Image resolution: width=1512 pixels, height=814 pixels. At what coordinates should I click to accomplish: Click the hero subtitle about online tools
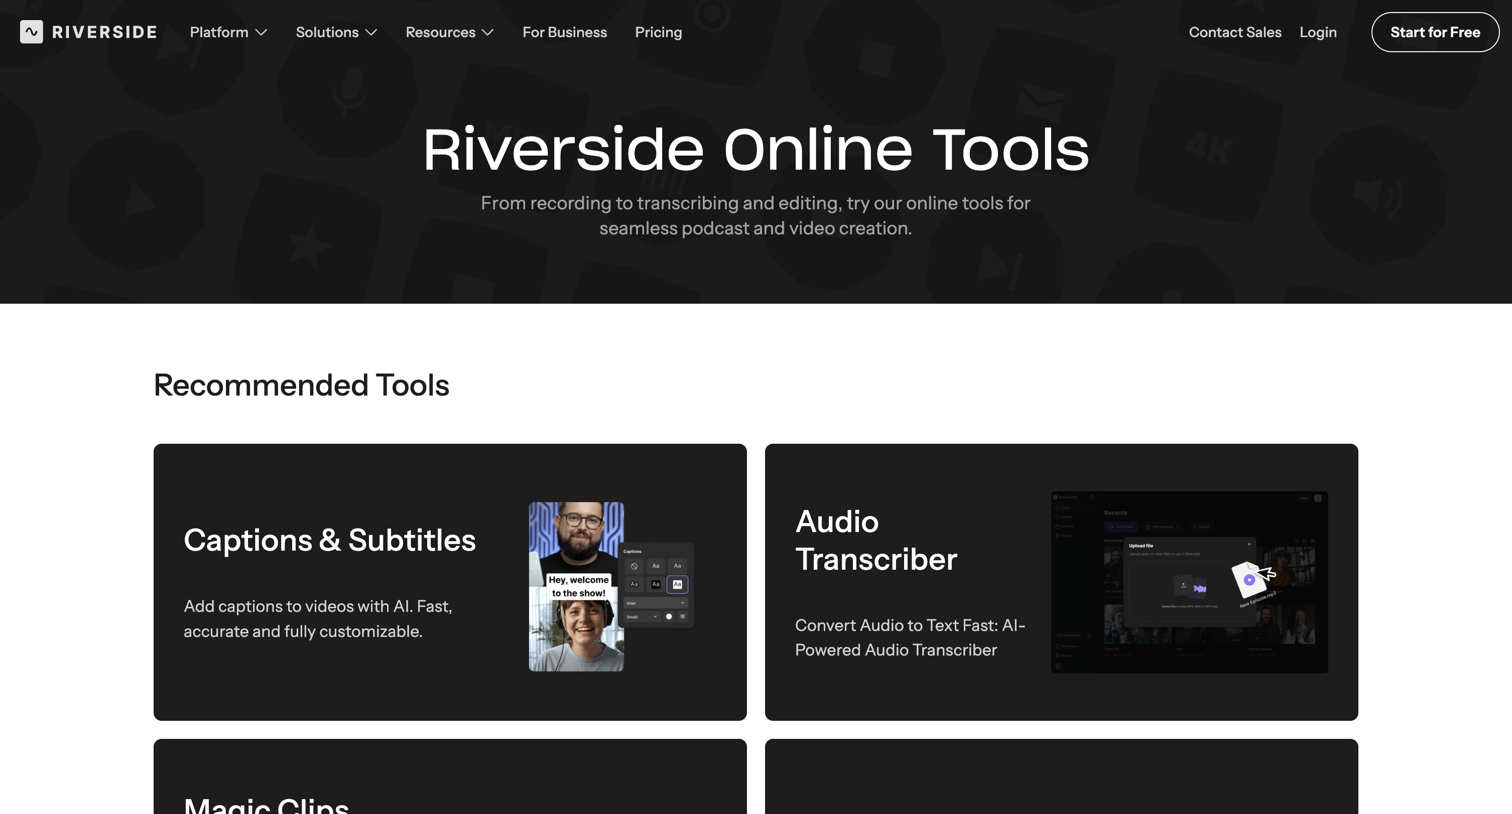coord(756,215)
